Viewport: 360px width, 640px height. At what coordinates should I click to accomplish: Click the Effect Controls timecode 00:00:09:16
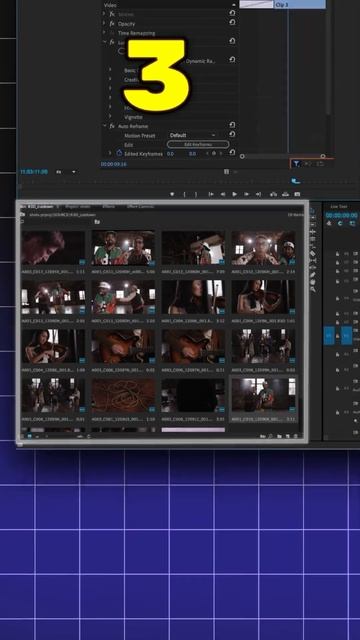coord(113,164)
